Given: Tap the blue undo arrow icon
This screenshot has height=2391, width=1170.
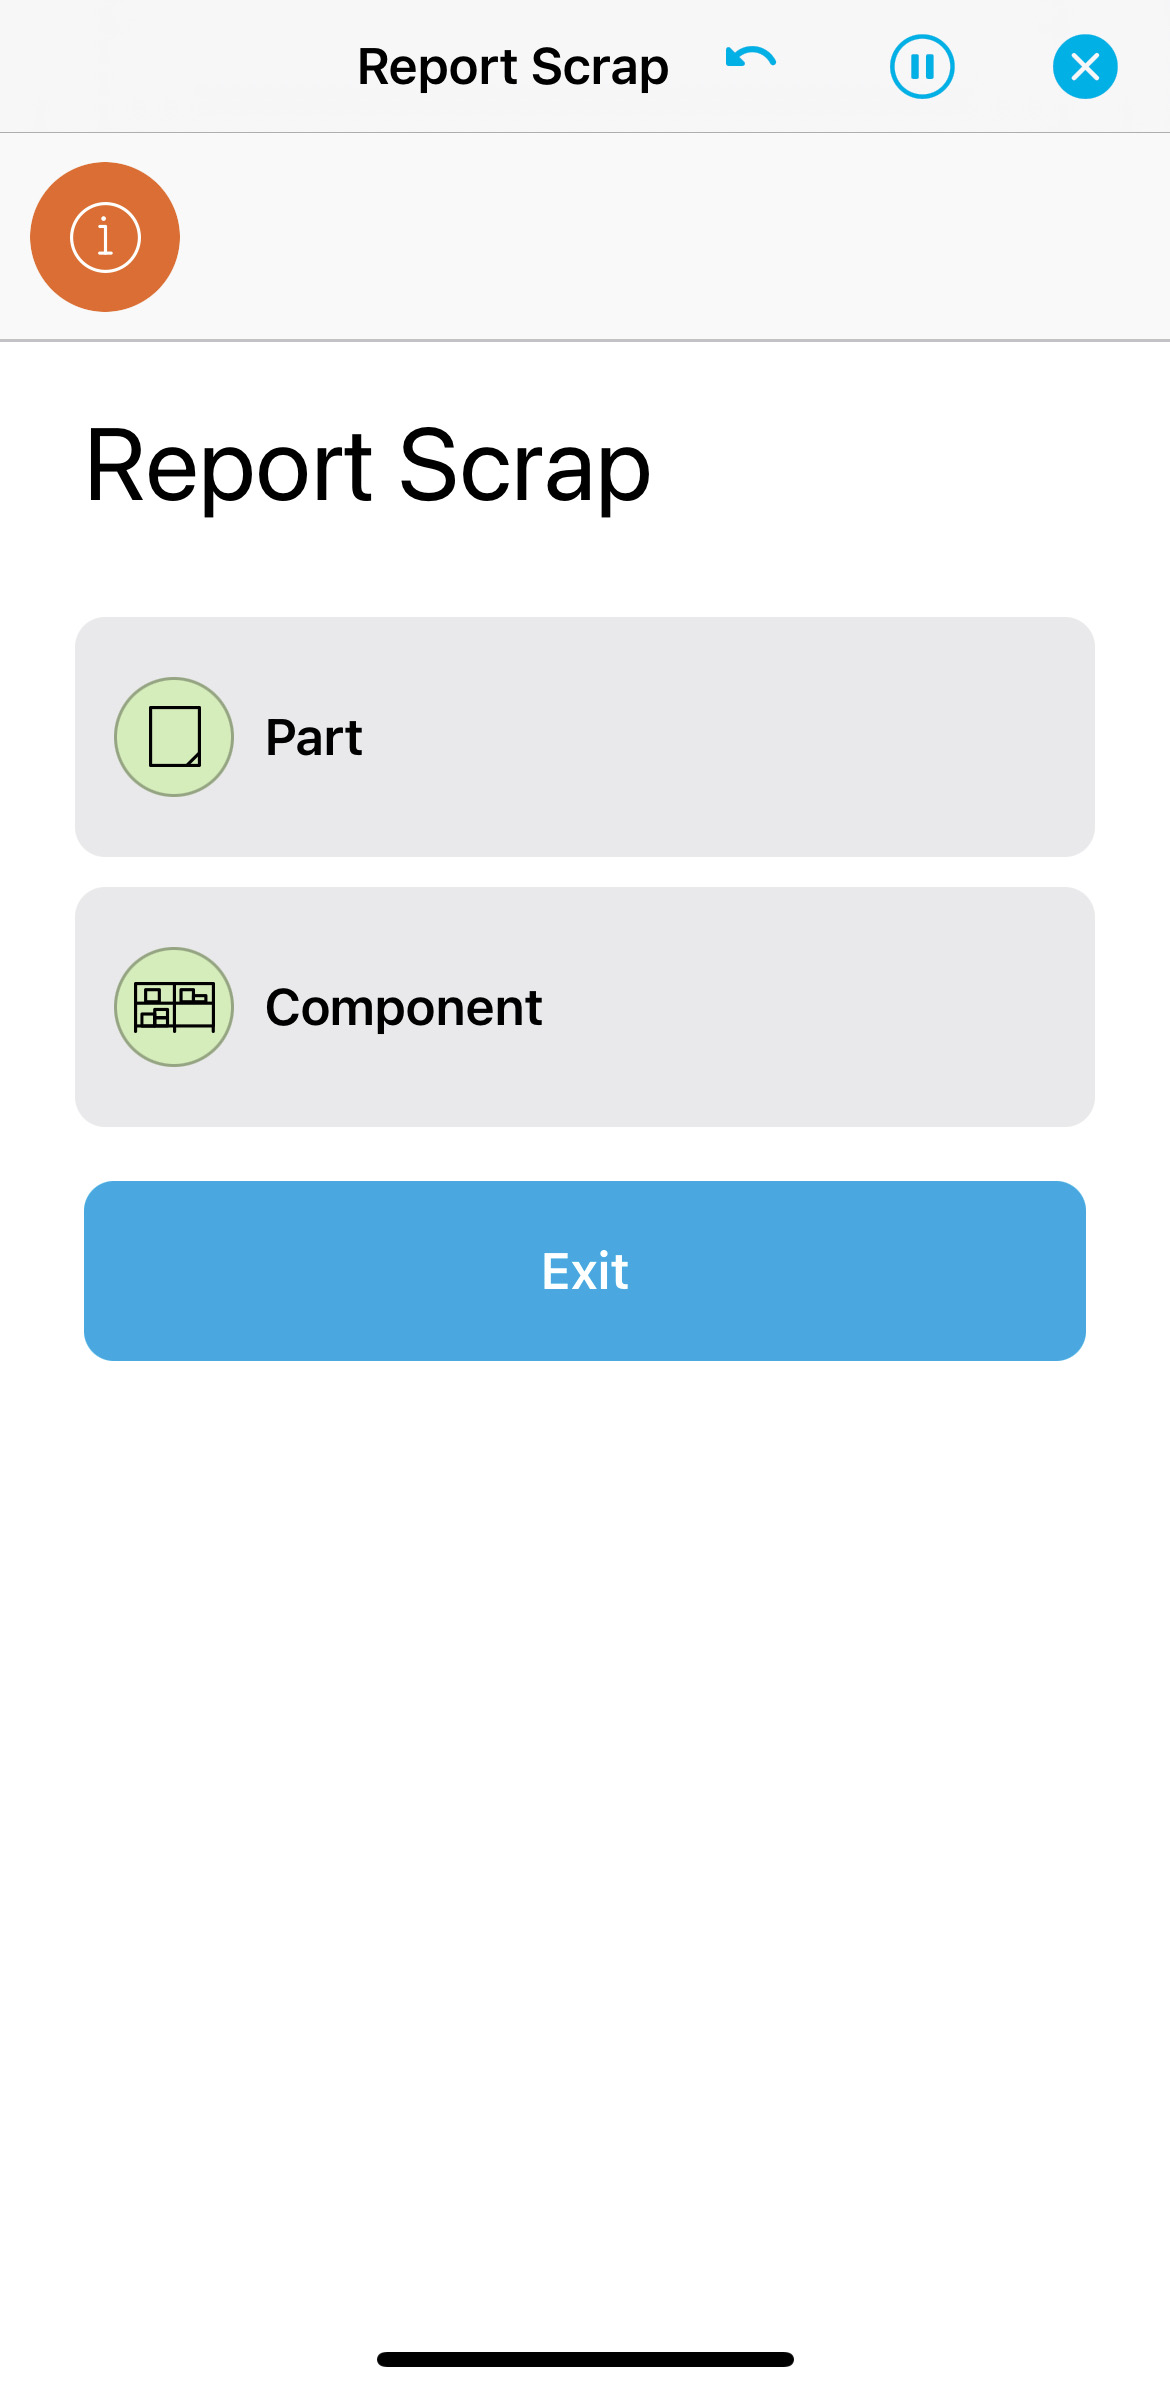Looking at the screenshot, I should point(750,60).
